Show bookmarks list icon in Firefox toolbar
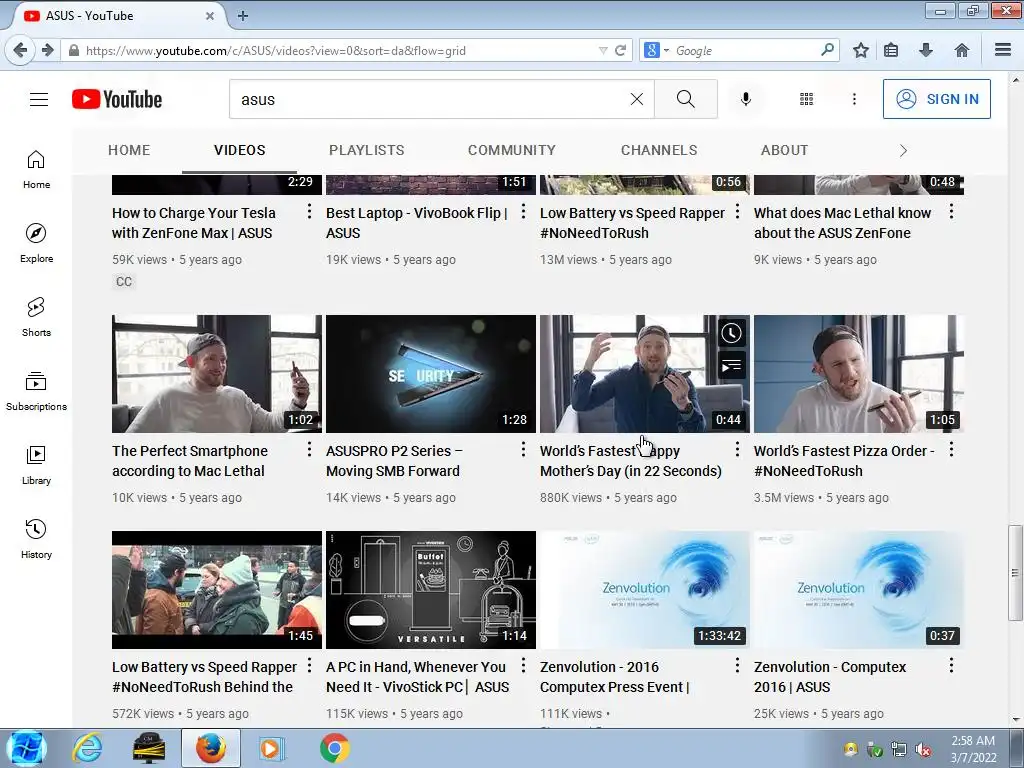 891,50
